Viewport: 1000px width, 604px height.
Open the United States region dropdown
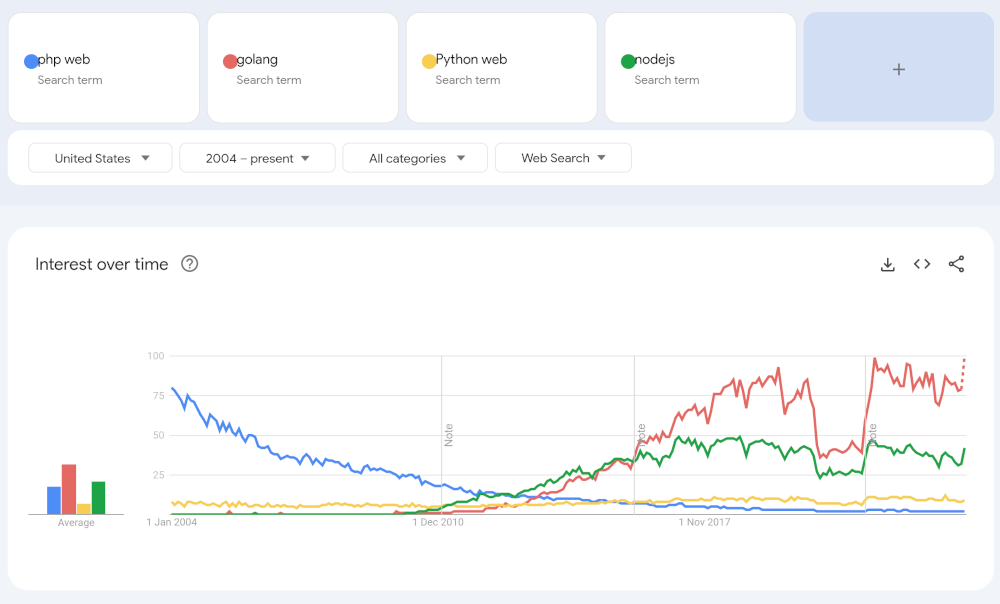coord(101,158)
